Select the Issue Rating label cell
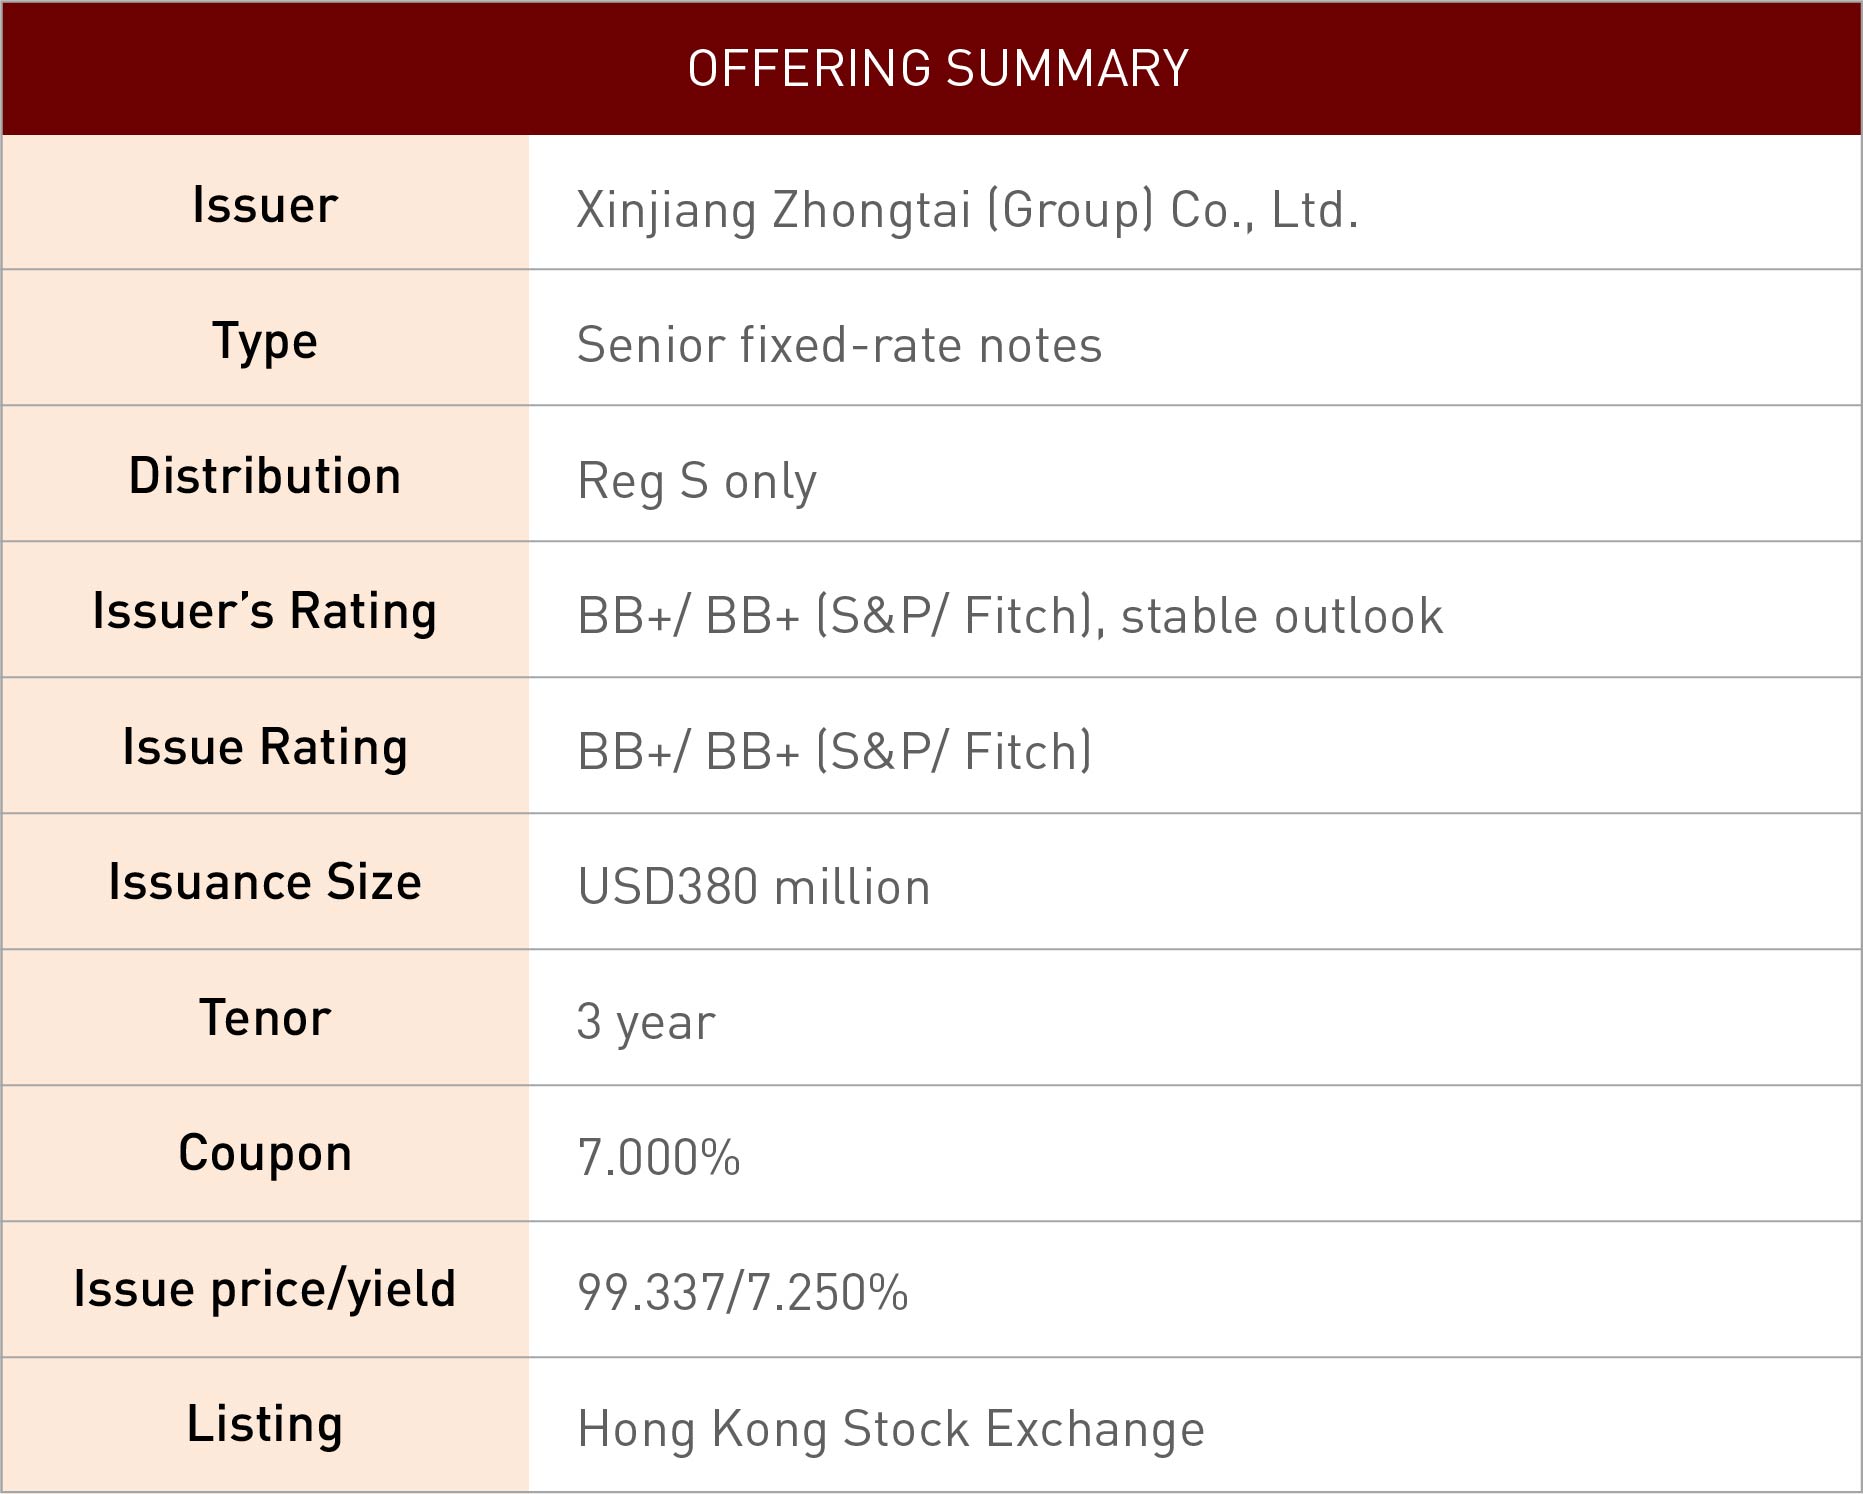Image resolution: width=1863 pixels, height=1494 pixels. click(265, 747)
